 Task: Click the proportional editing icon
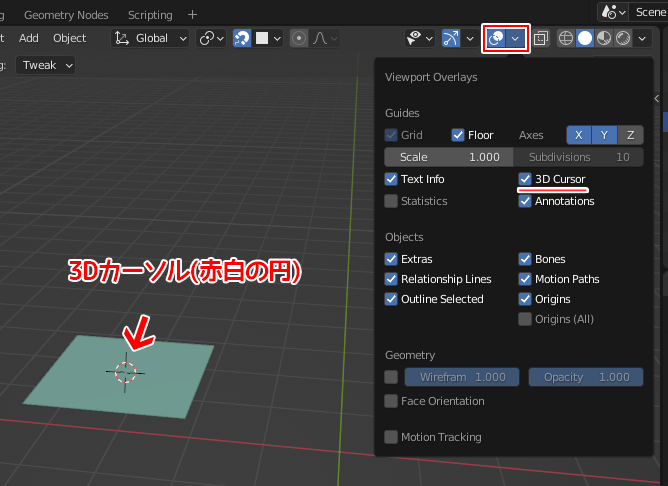(x=299, y=38)
